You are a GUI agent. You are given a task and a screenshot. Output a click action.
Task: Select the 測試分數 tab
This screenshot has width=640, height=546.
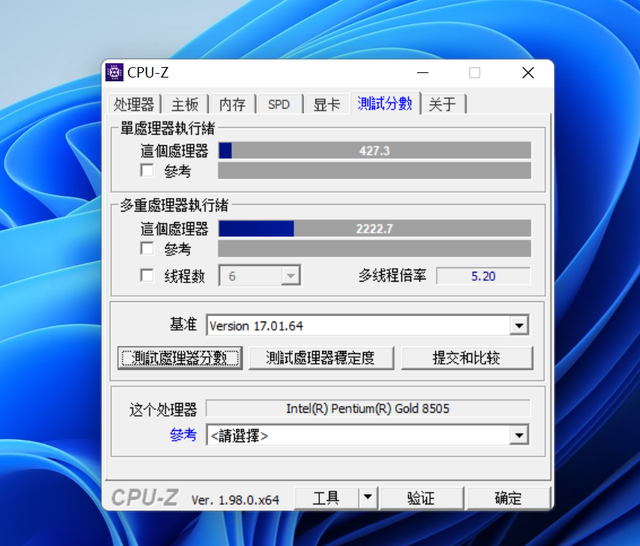[385, 103]
